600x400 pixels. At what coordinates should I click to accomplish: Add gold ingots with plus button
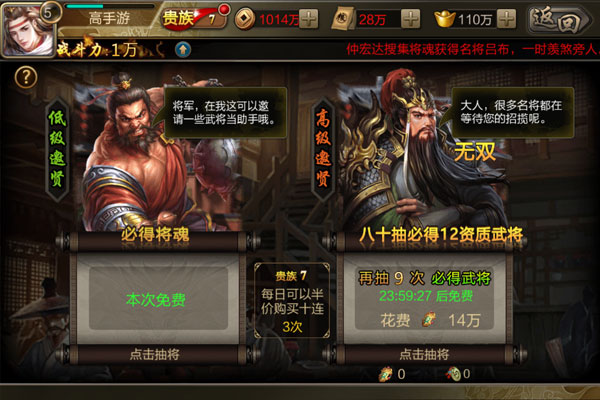506,19
